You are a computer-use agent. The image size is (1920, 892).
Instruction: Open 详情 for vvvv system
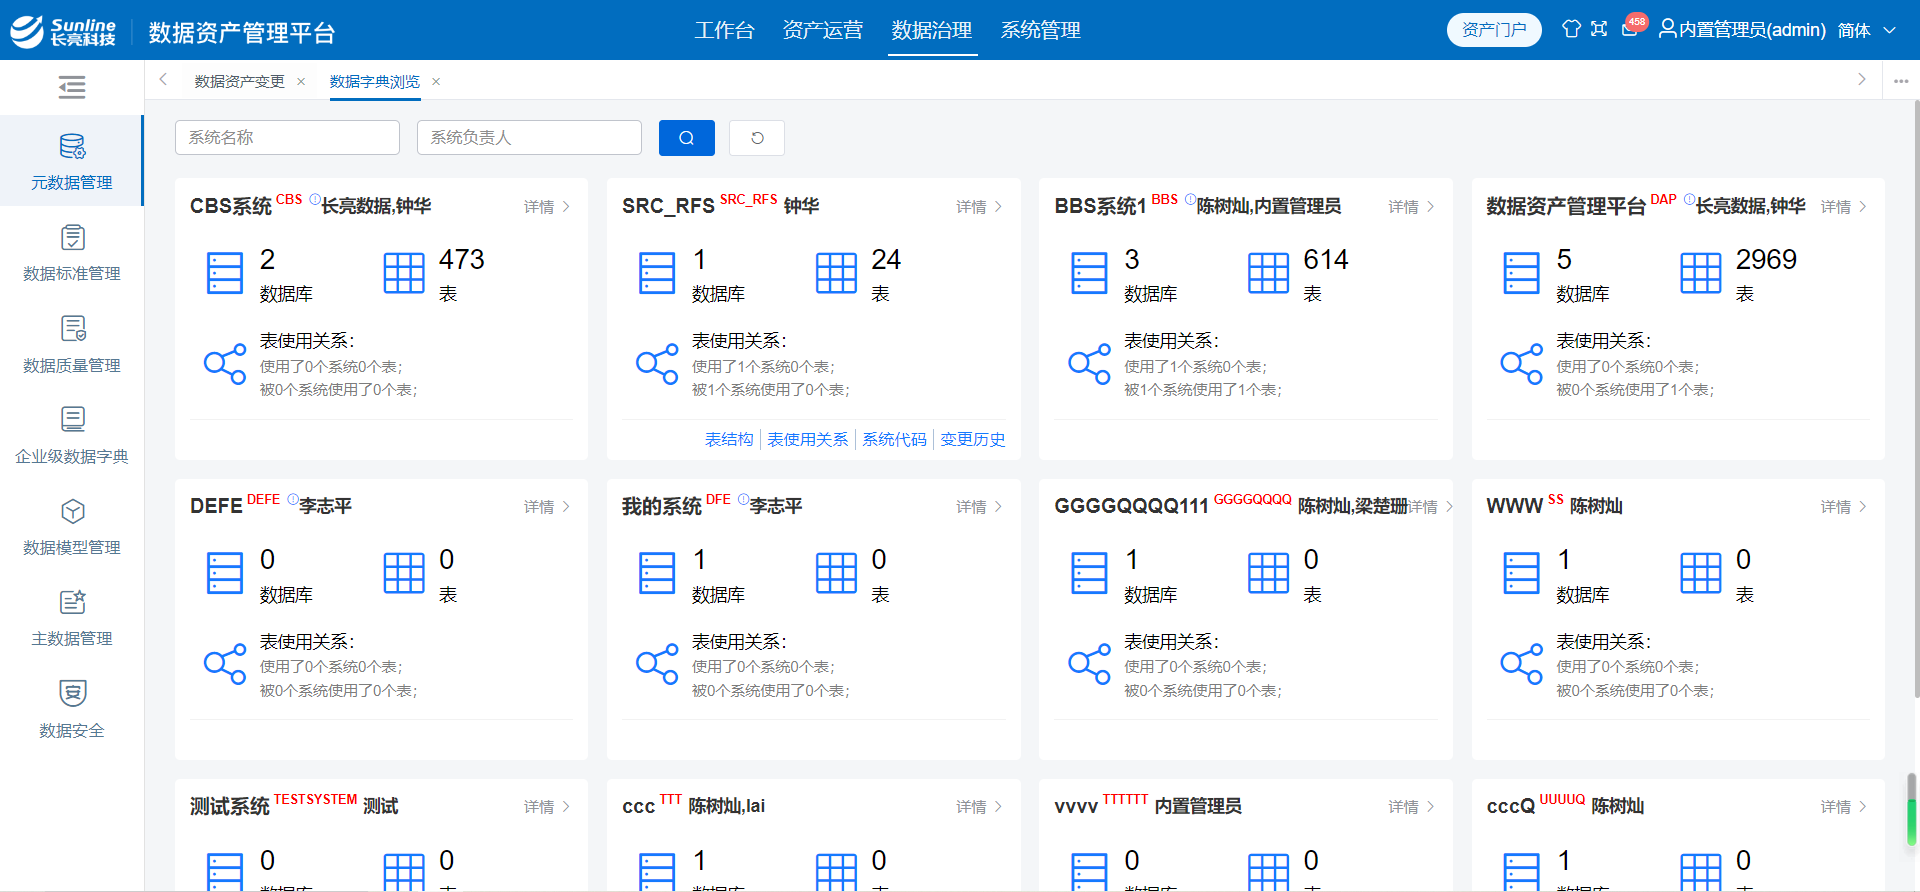pos(1411,807)
